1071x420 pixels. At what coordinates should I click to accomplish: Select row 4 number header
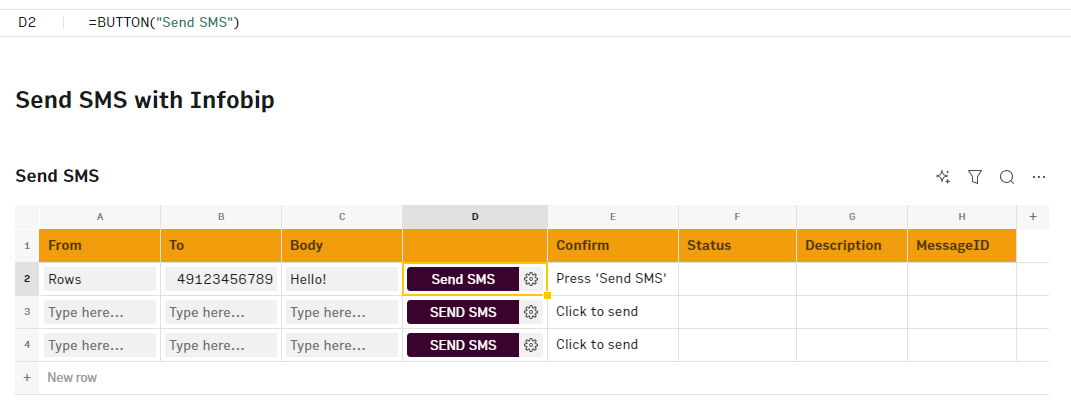tap(27, 345)
